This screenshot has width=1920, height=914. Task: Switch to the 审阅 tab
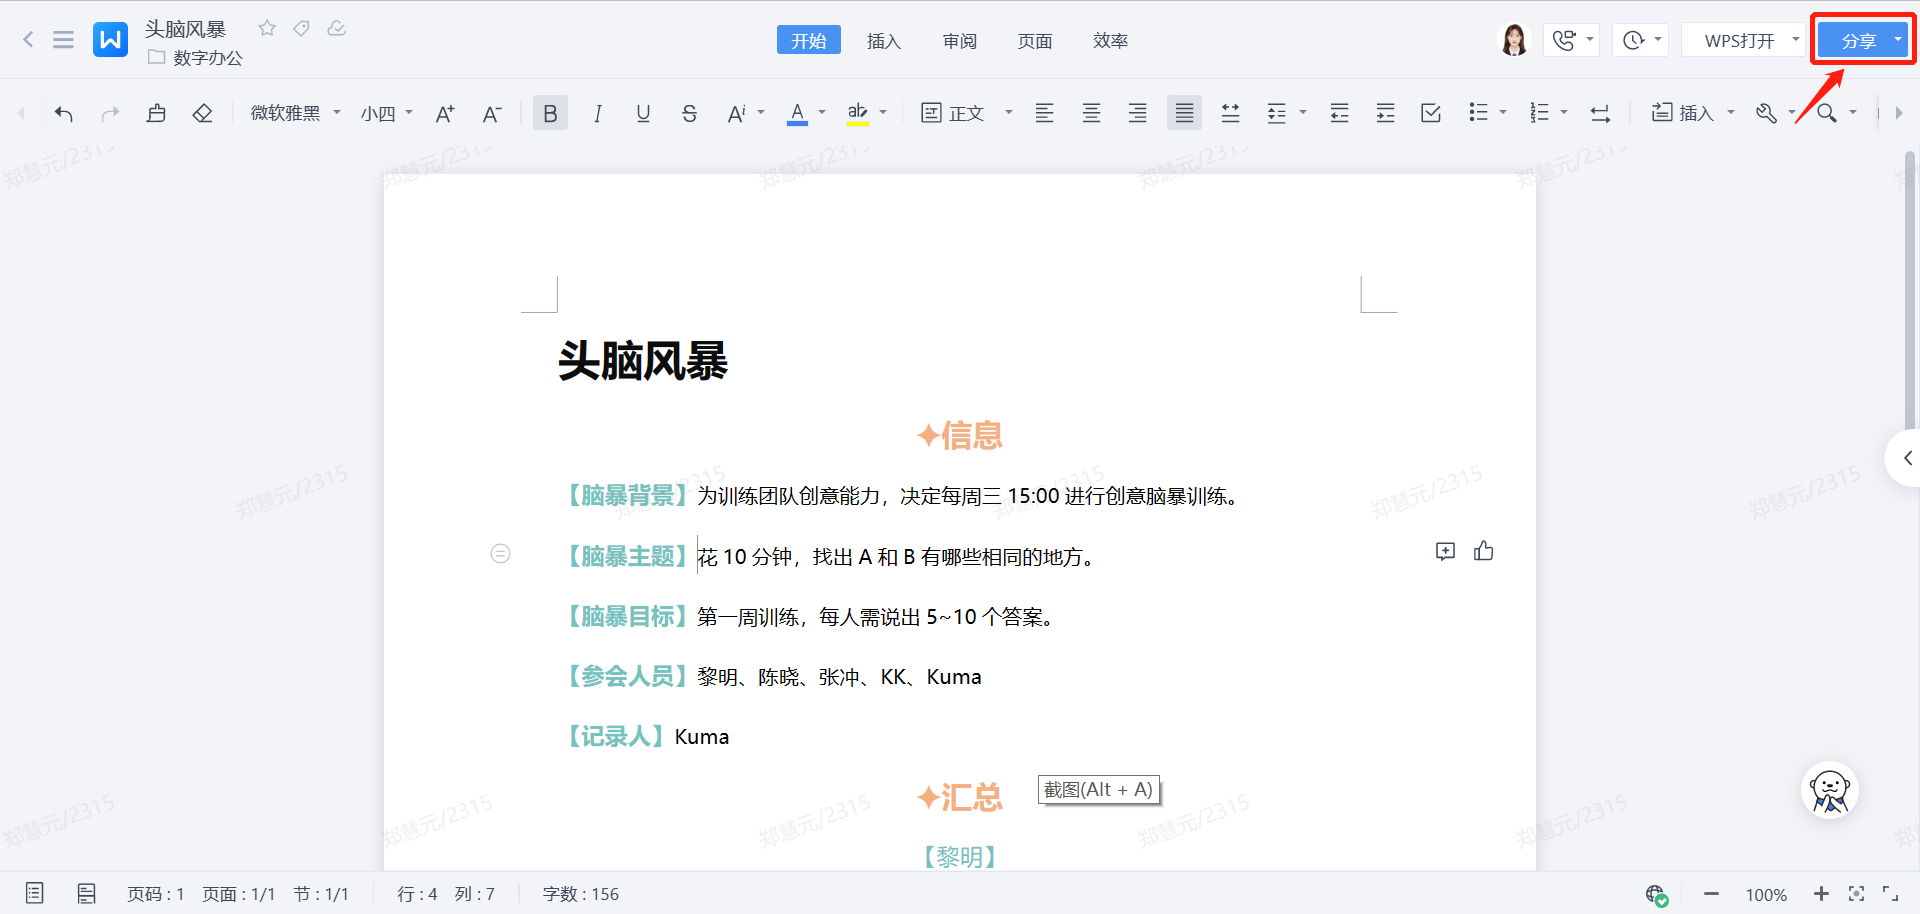[960, 40]
